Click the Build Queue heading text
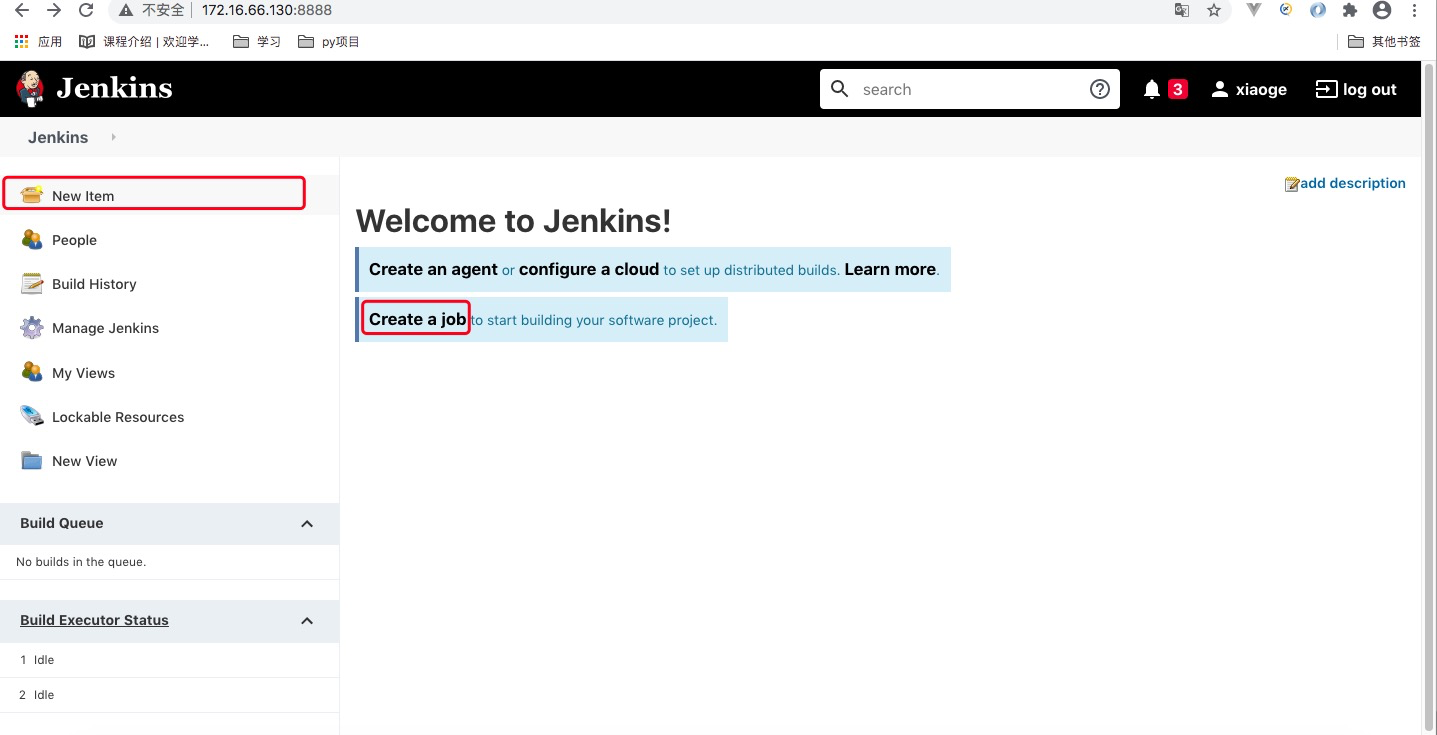The height and width of the screenshot is (735, 1437). [x=61, y=523]
